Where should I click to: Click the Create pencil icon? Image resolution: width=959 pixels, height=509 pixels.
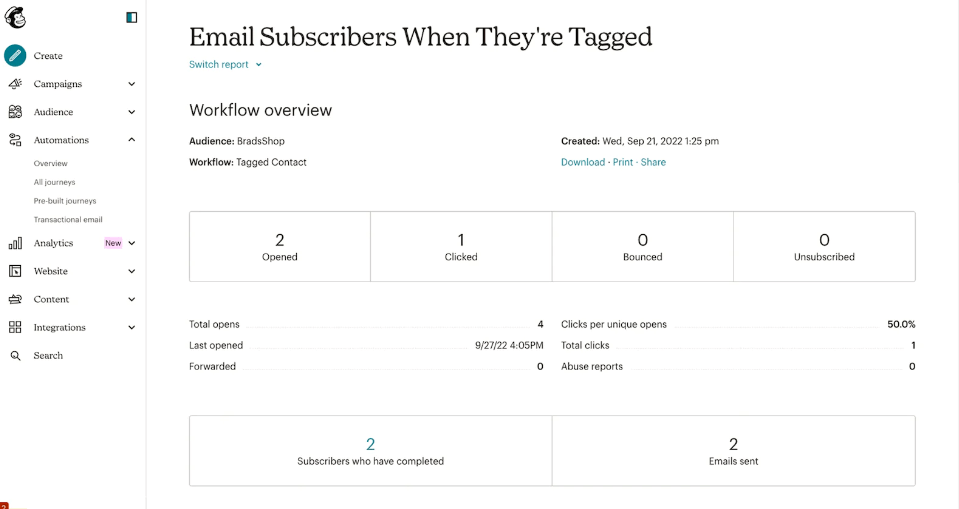click(15, 56)
